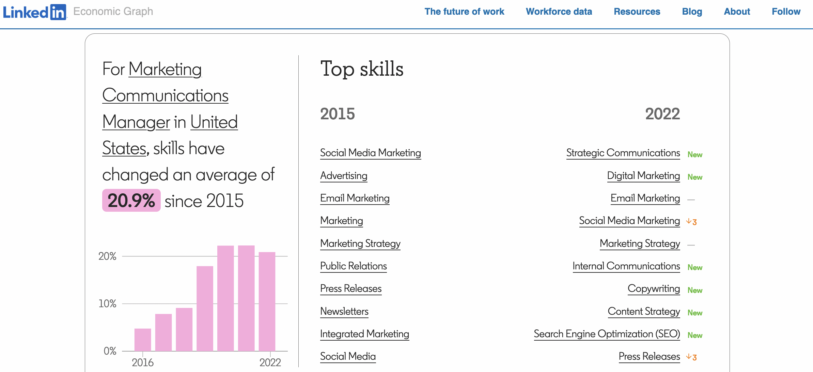Open 2022 skill Digital Marketing
This screenshot has width=813, height=372.
click(x=643, y=176)
